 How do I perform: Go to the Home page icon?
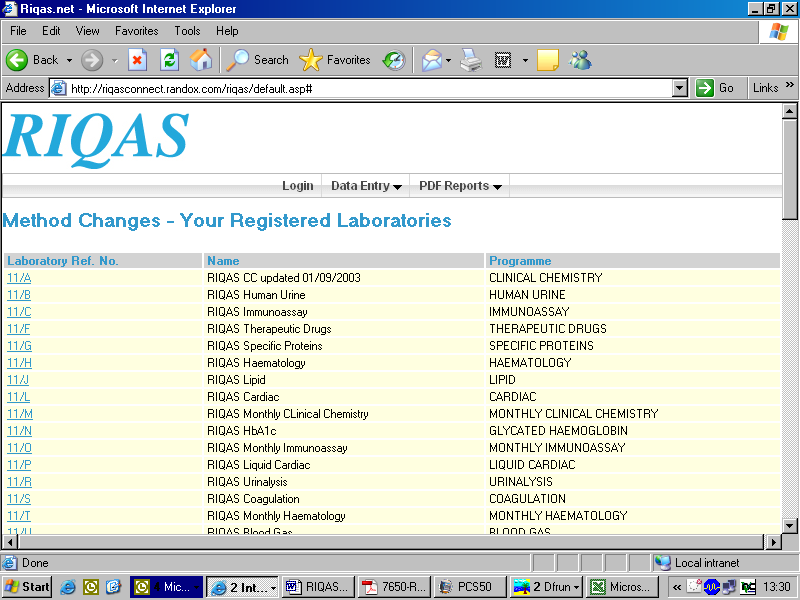pos(201,60)
